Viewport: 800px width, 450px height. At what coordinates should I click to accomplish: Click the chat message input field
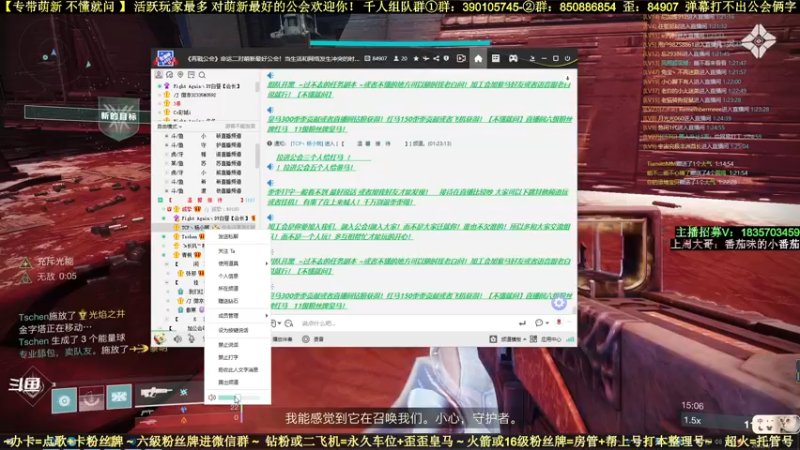(407, 323)
